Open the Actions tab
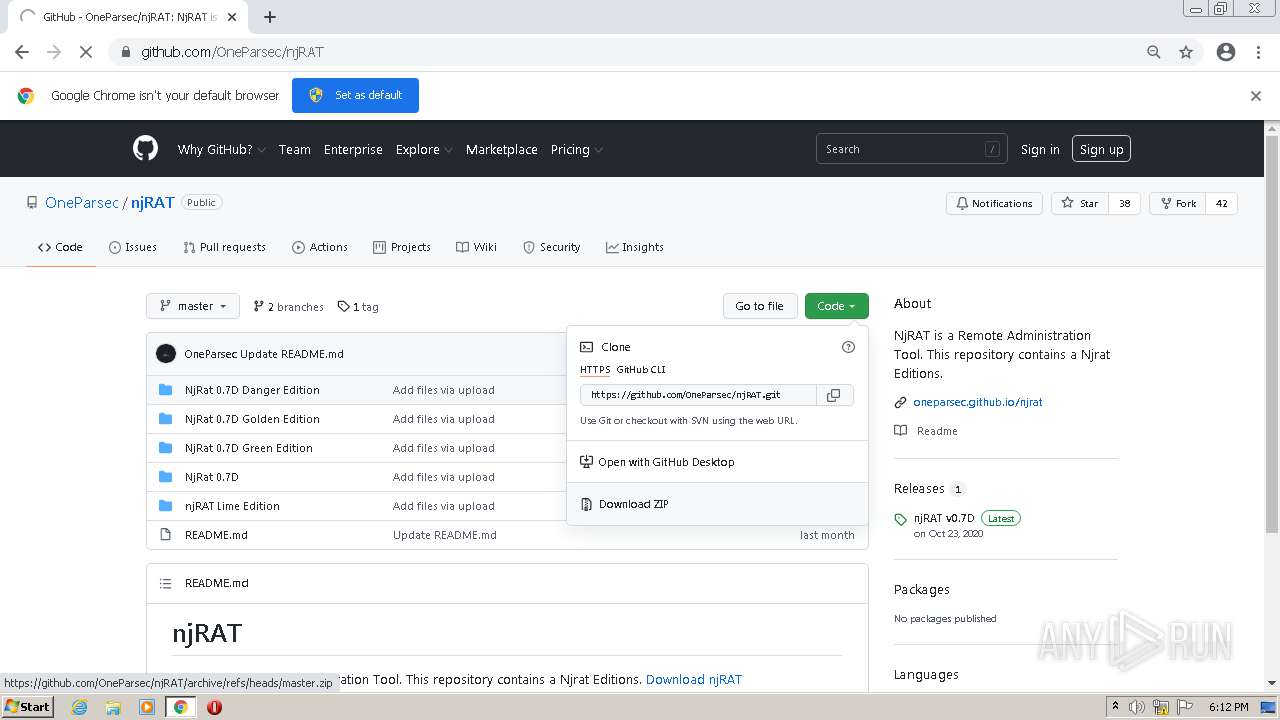 320,247
